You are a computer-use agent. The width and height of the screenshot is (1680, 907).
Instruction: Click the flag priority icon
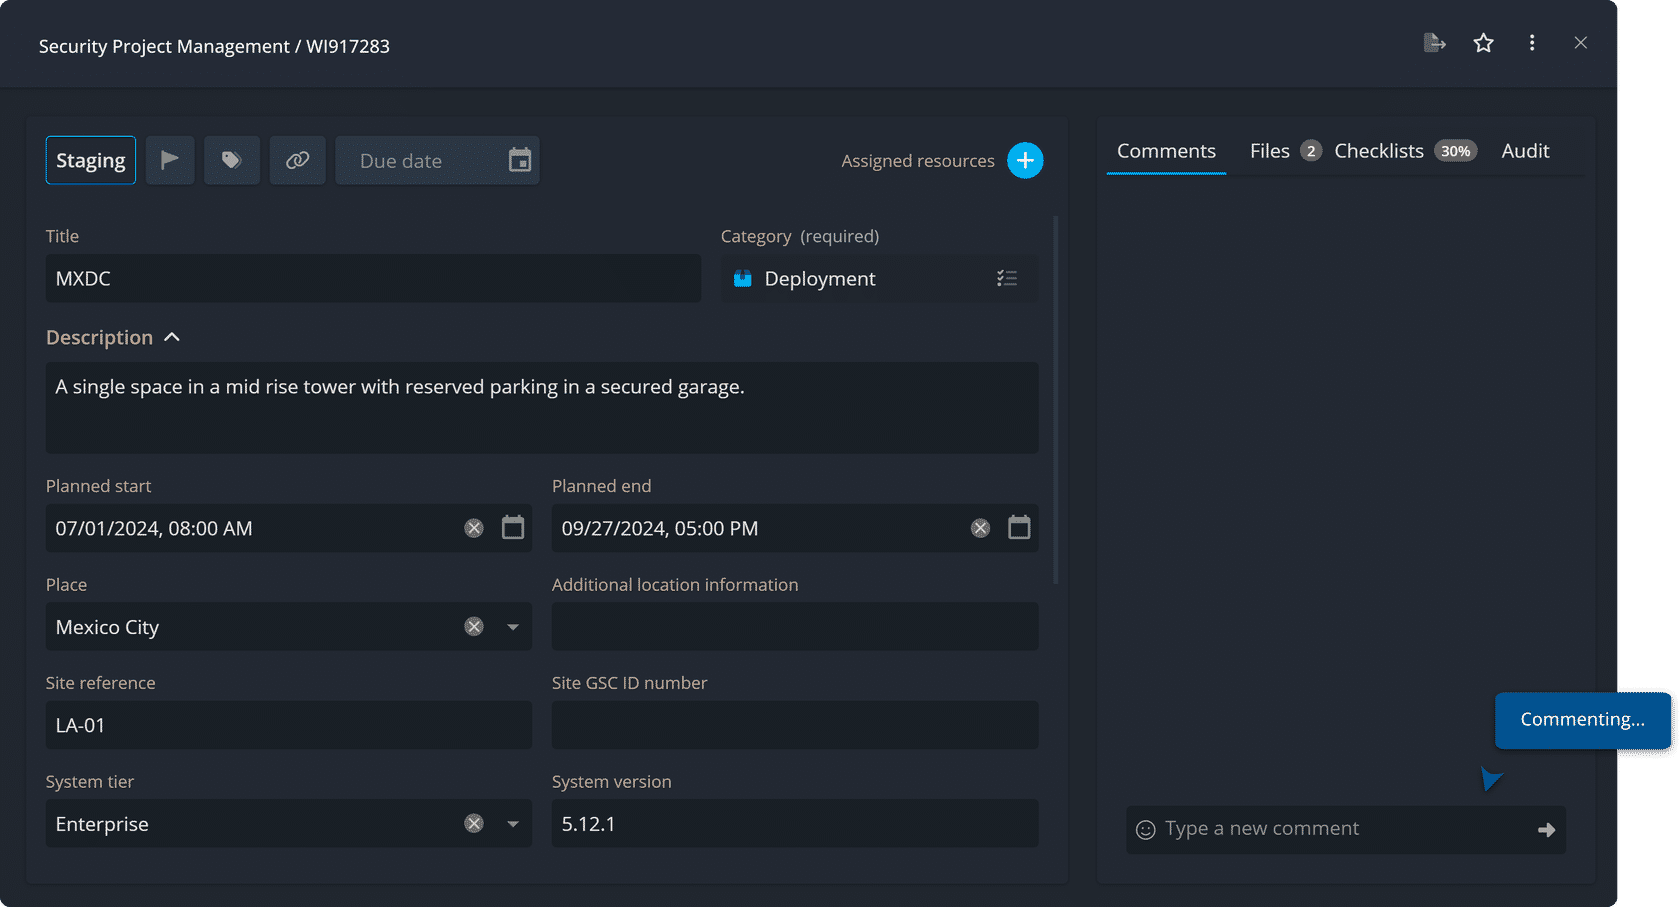170,160
